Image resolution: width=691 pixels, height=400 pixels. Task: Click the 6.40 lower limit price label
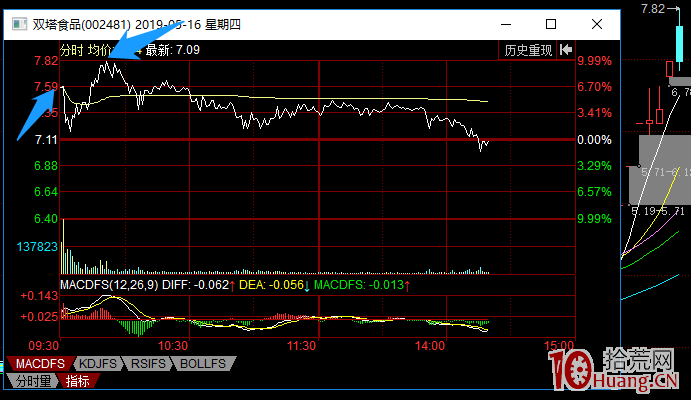click(46, 219)
